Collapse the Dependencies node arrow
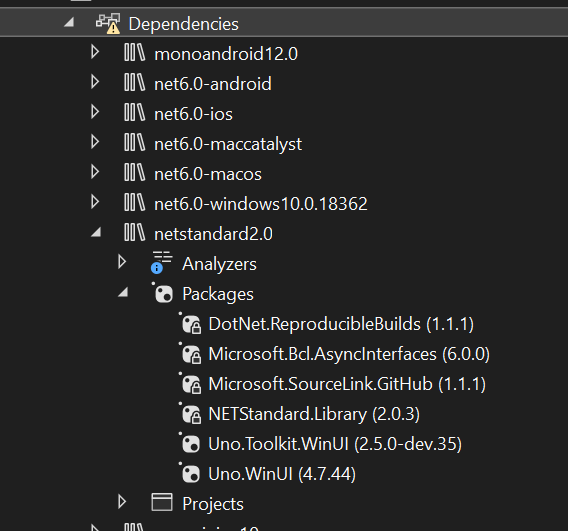Viewport: 568px width, 531px height. [69, 23]
